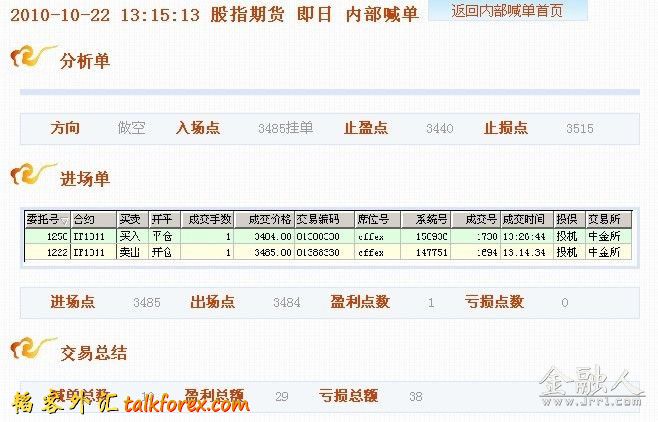The height and width of the screenshot is (422, 658).
Task: Sort by the 委托号 column arrow
Action: (x=64, y=221)
